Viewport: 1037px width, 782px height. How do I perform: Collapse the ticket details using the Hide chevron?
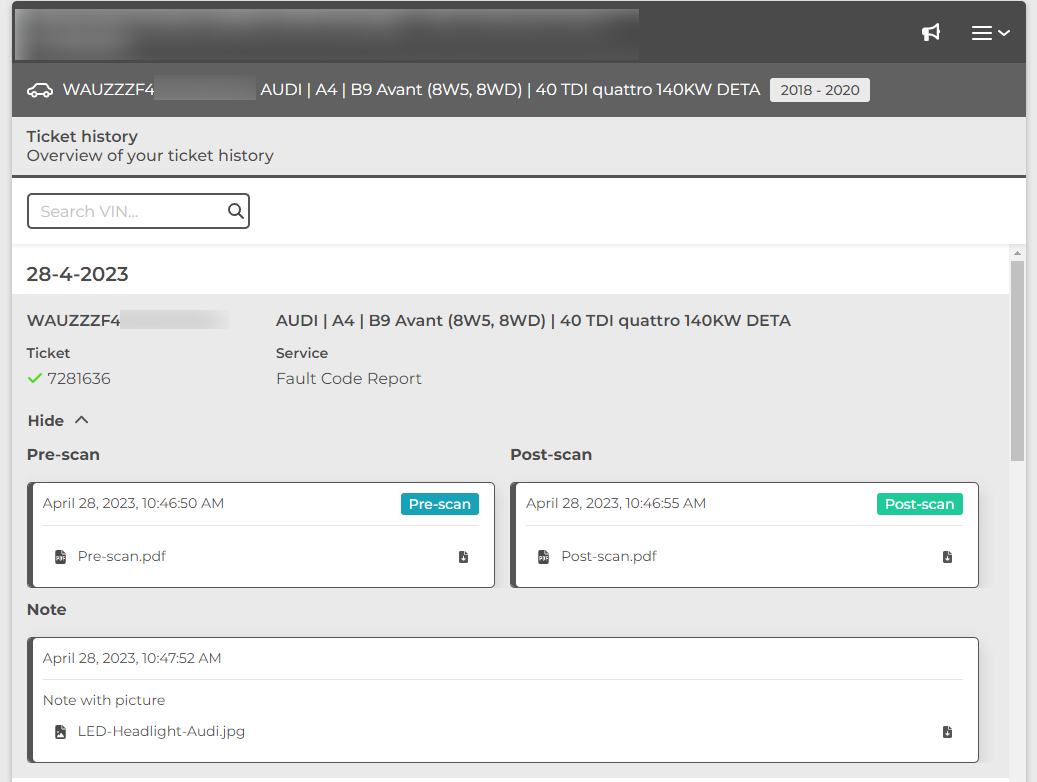click(80, 420)
